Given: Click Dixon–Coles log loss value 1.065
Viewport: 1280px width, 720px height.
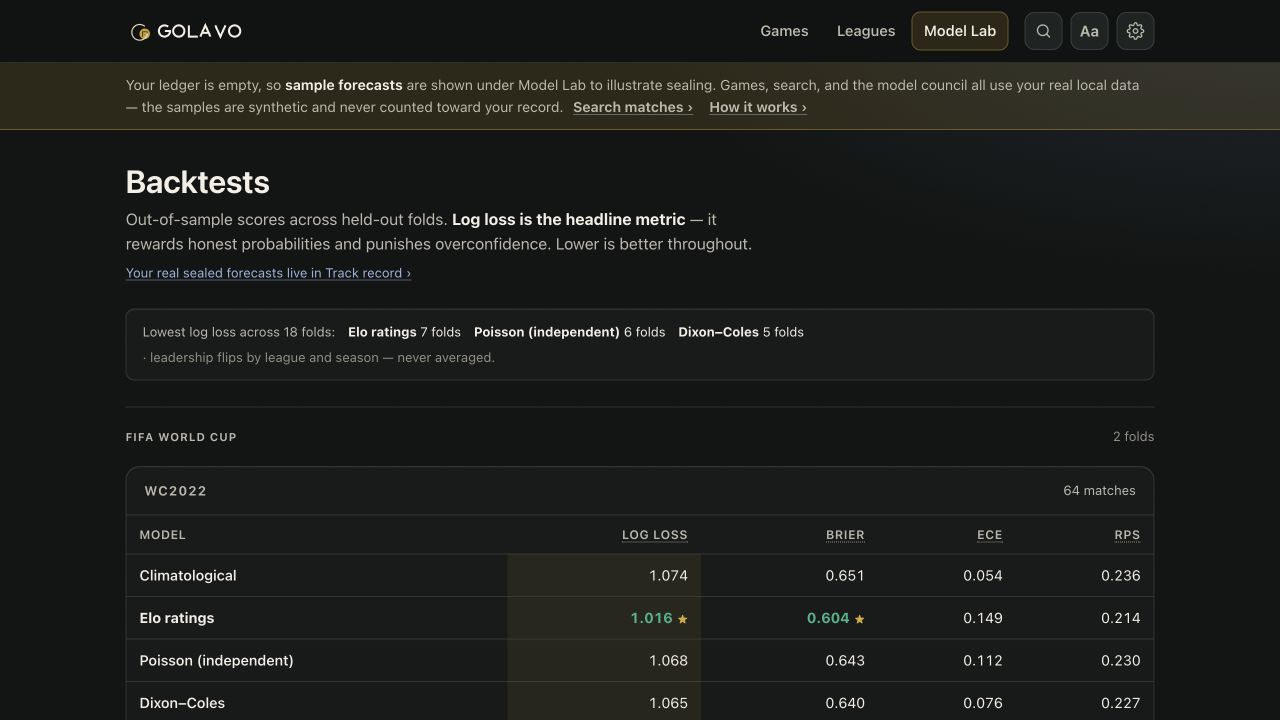Looking at the screenshot, I should coord(668,703).
